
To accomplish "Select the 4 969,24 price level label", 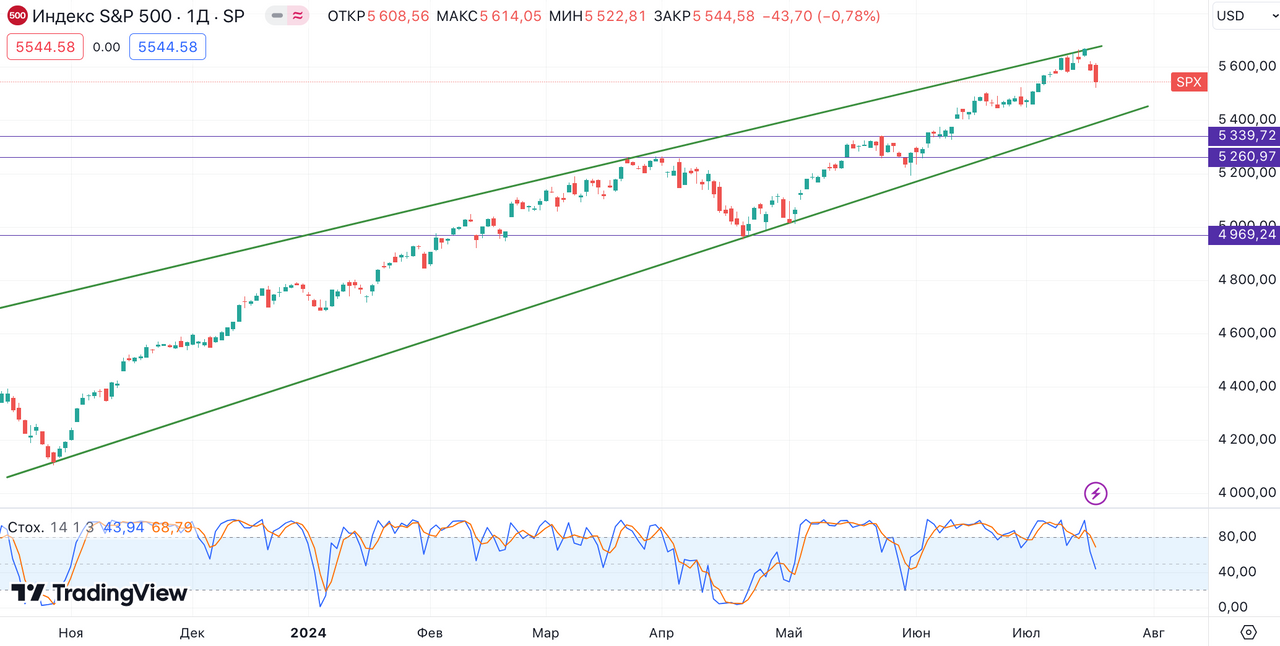I will tap(1244, 235).
